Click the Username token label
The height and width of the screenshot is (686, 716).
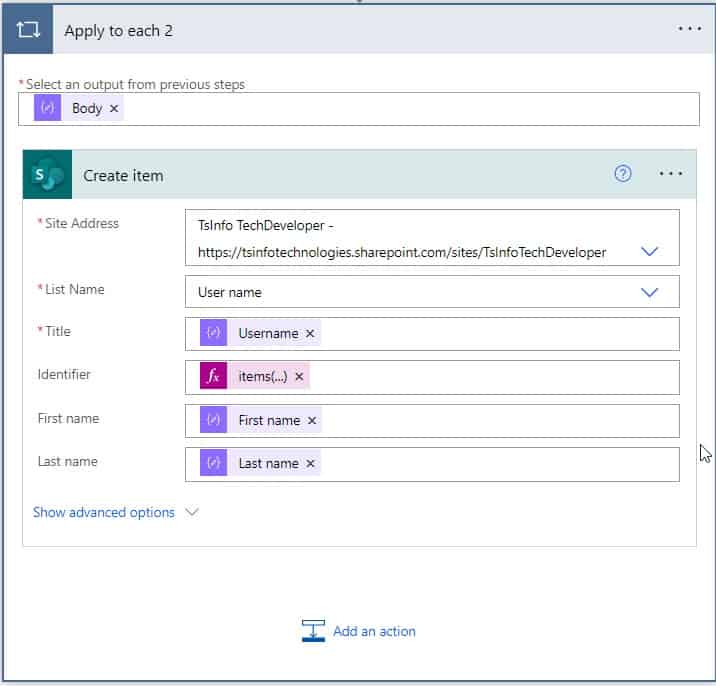(268, 333)
